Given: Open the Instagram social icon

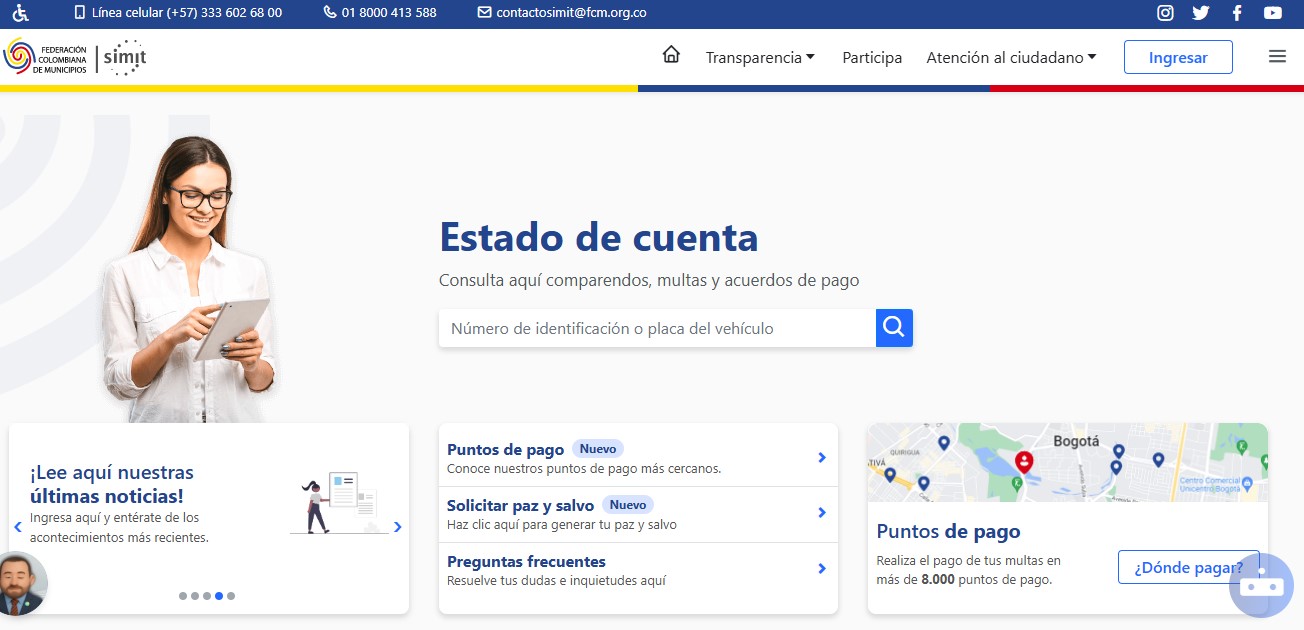Looking at the screenshot, I should pos(1165,13).
